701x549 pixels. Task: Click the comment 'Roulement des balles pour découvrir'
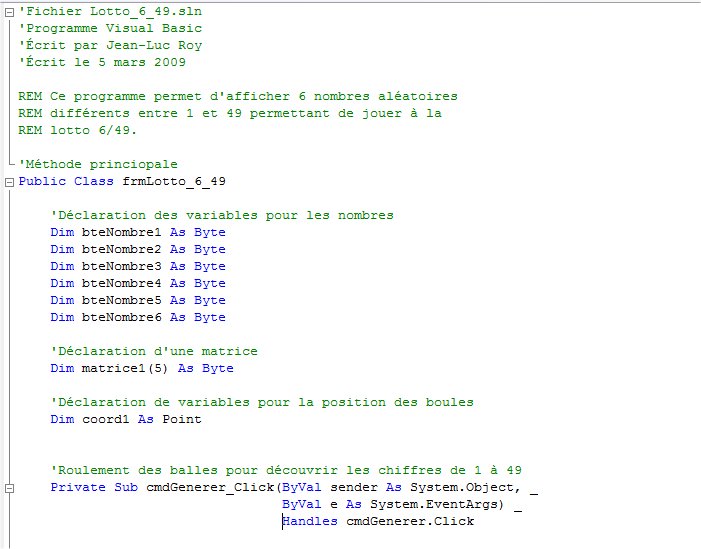click(x=286, y=470)
